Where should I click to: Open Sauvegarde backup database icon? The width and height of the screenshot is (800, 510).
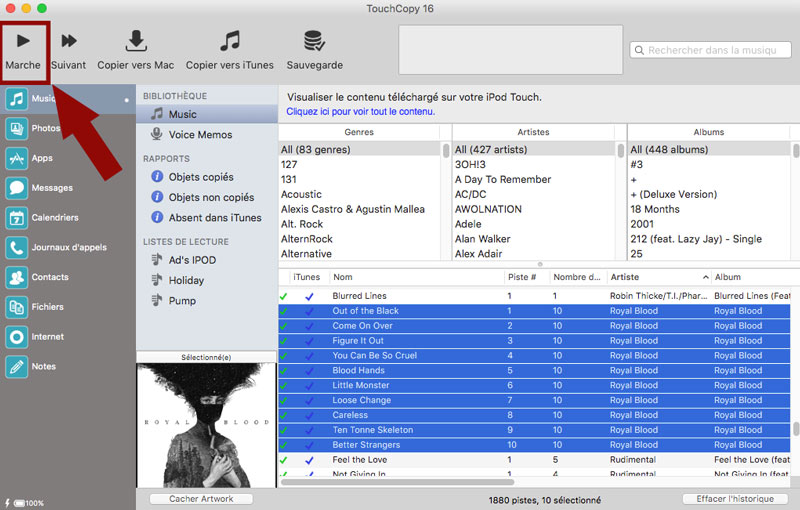point(314,41)
